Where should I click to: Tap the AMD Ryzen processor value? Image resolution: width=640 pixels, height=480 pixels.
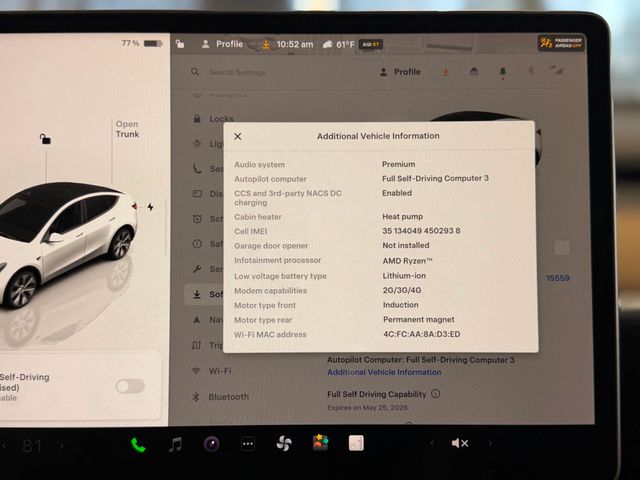coord(407,260)
